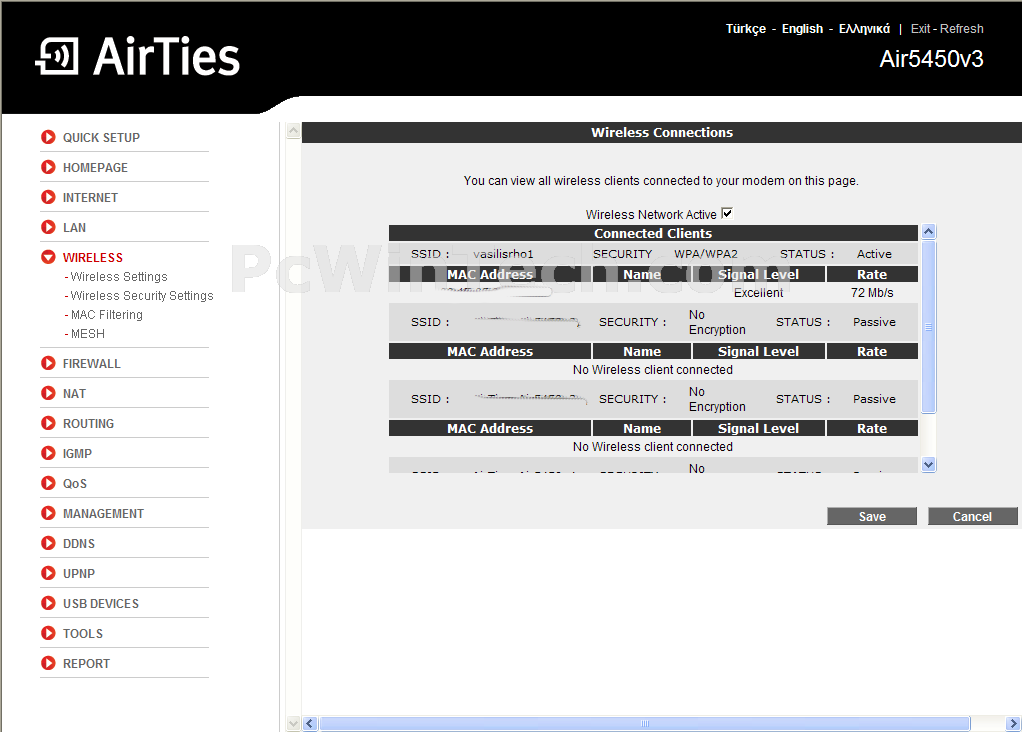Click the red arrow icon beside DDNS
1022x732 pixels.
pyautogui.click(x=48, y=543)
